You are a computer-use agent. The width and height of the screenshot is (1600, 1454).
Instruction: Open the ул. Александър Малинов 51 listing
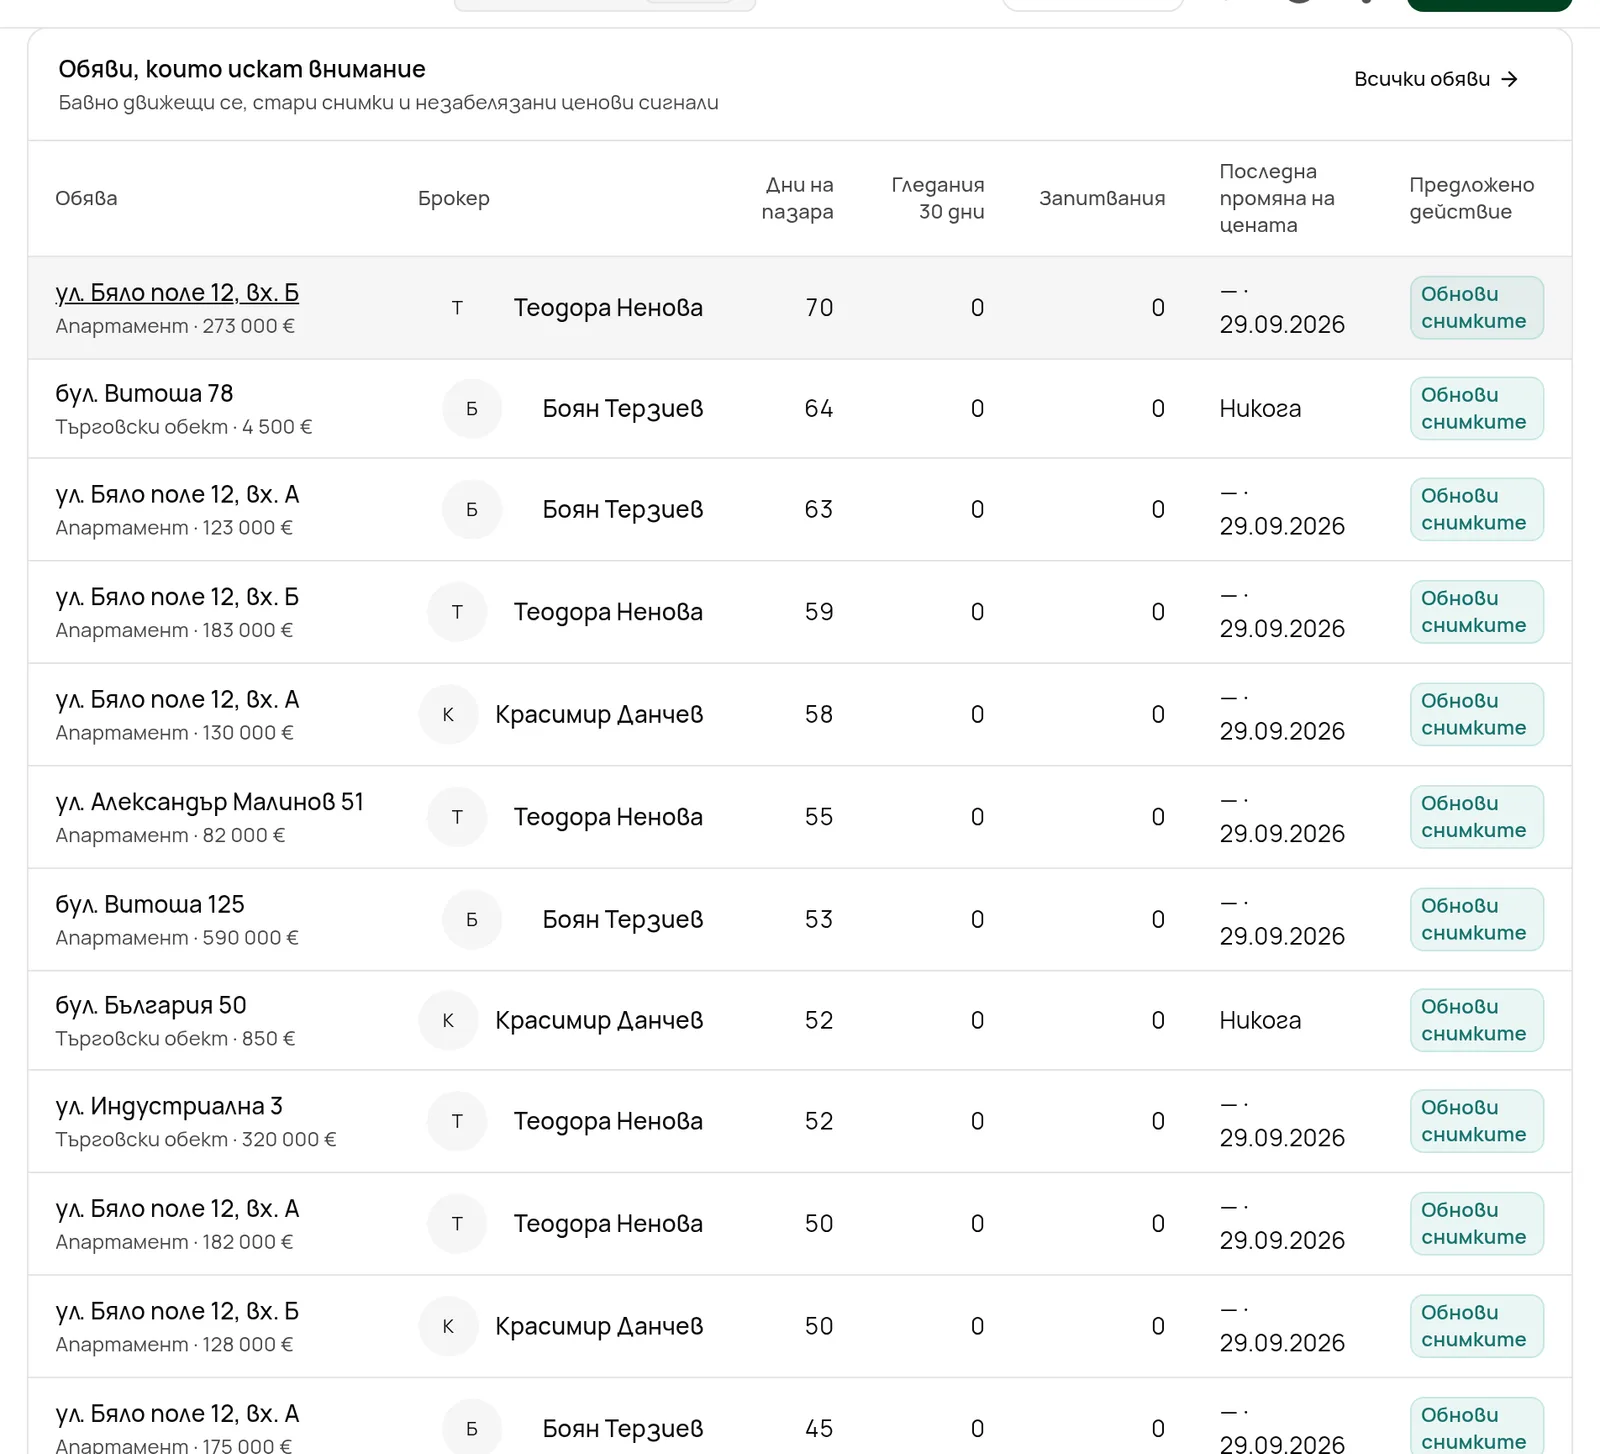click(210, 802)
